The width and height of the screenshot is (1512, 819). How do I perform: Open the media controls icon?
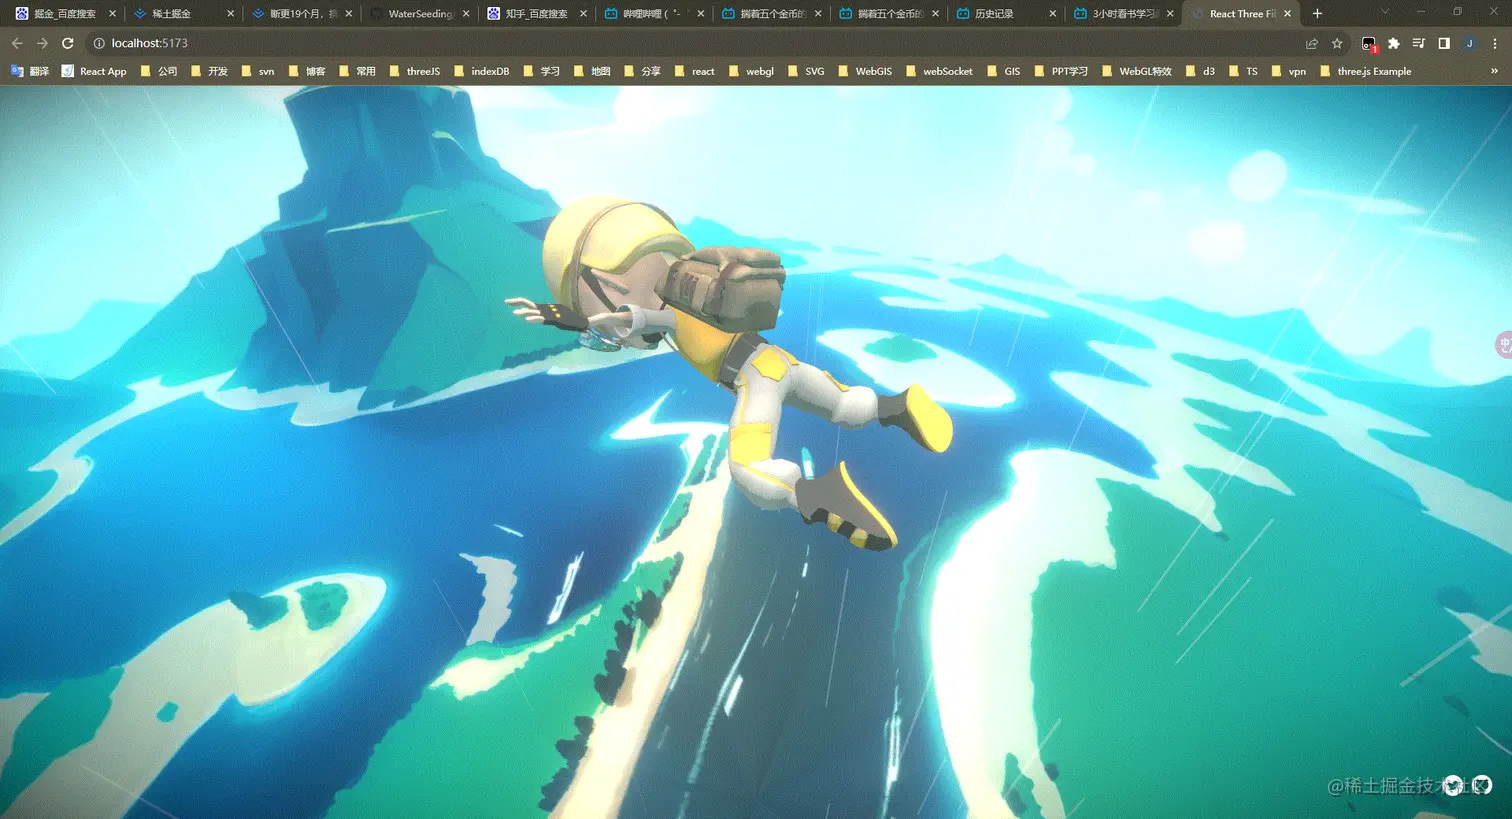[x=1419, y=43]
